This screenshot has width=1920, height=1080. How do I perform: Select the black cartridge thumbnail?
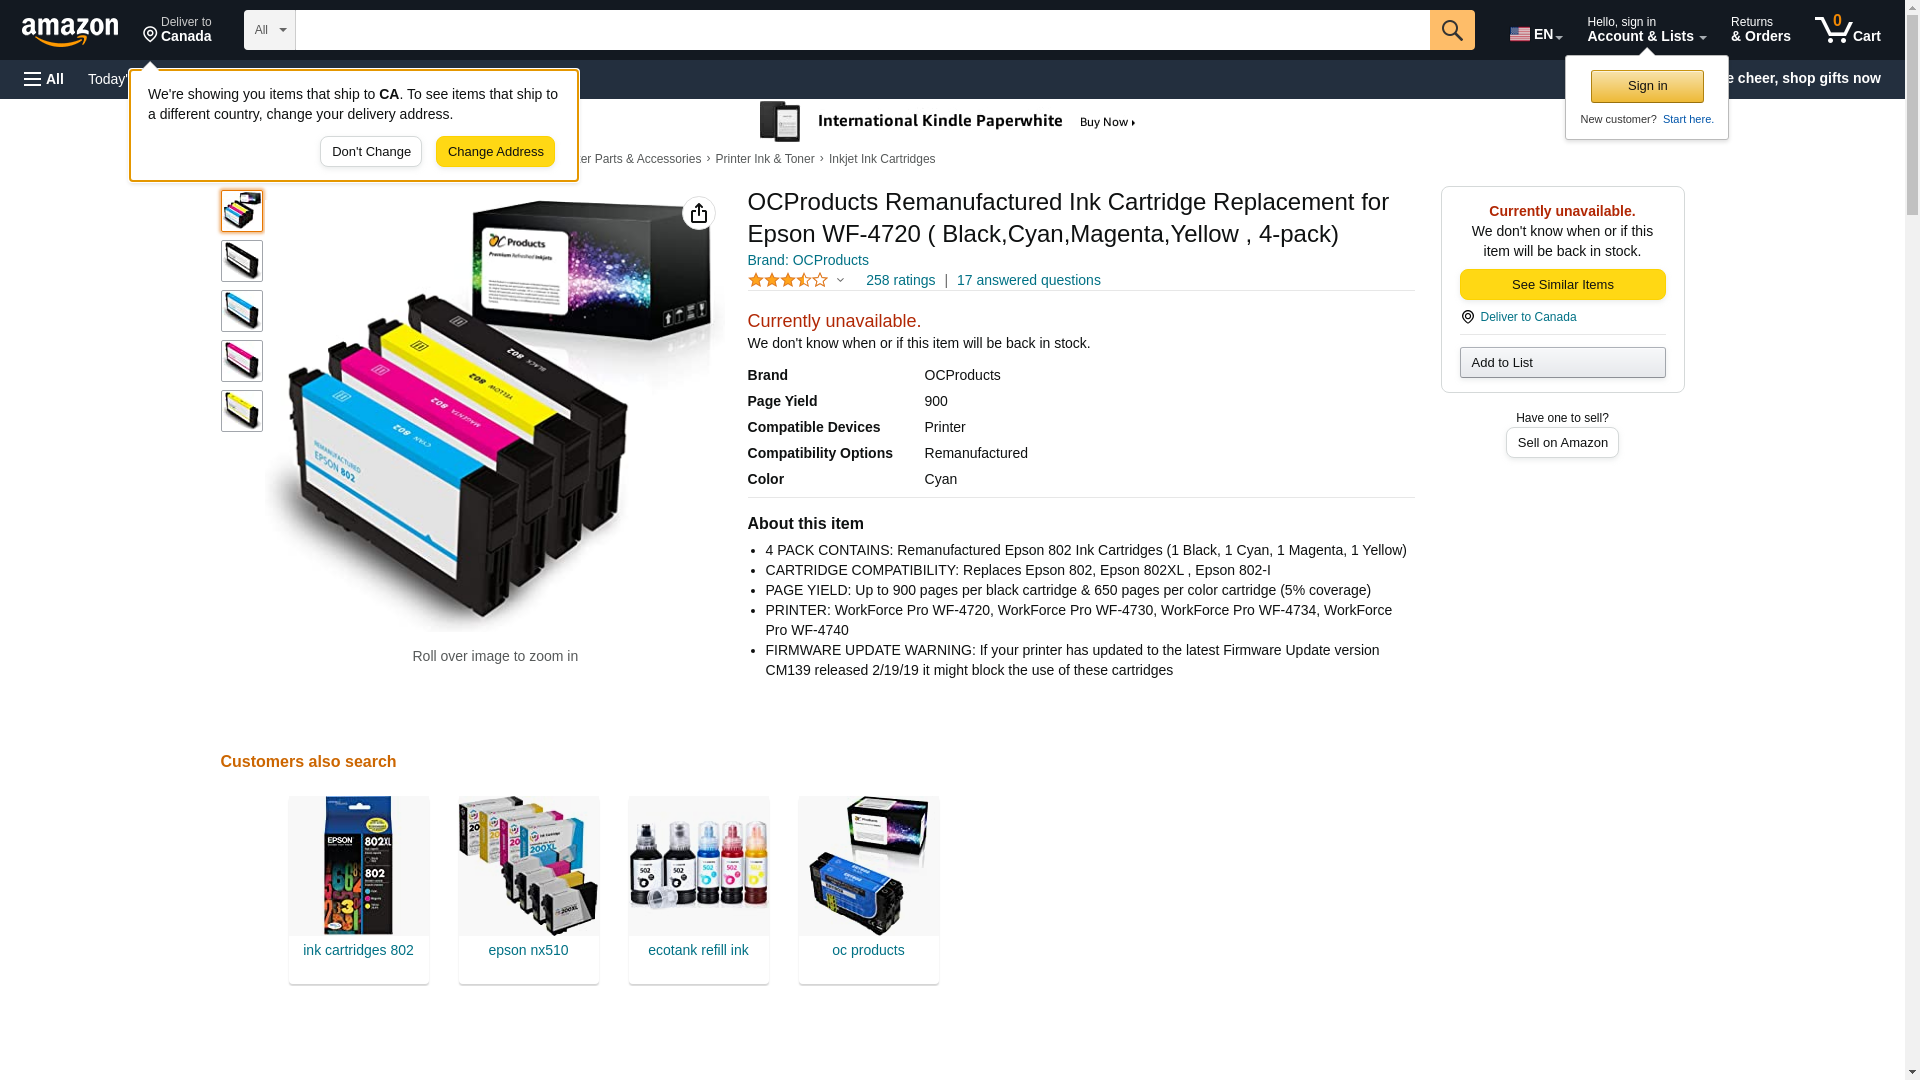click(242, 261)
